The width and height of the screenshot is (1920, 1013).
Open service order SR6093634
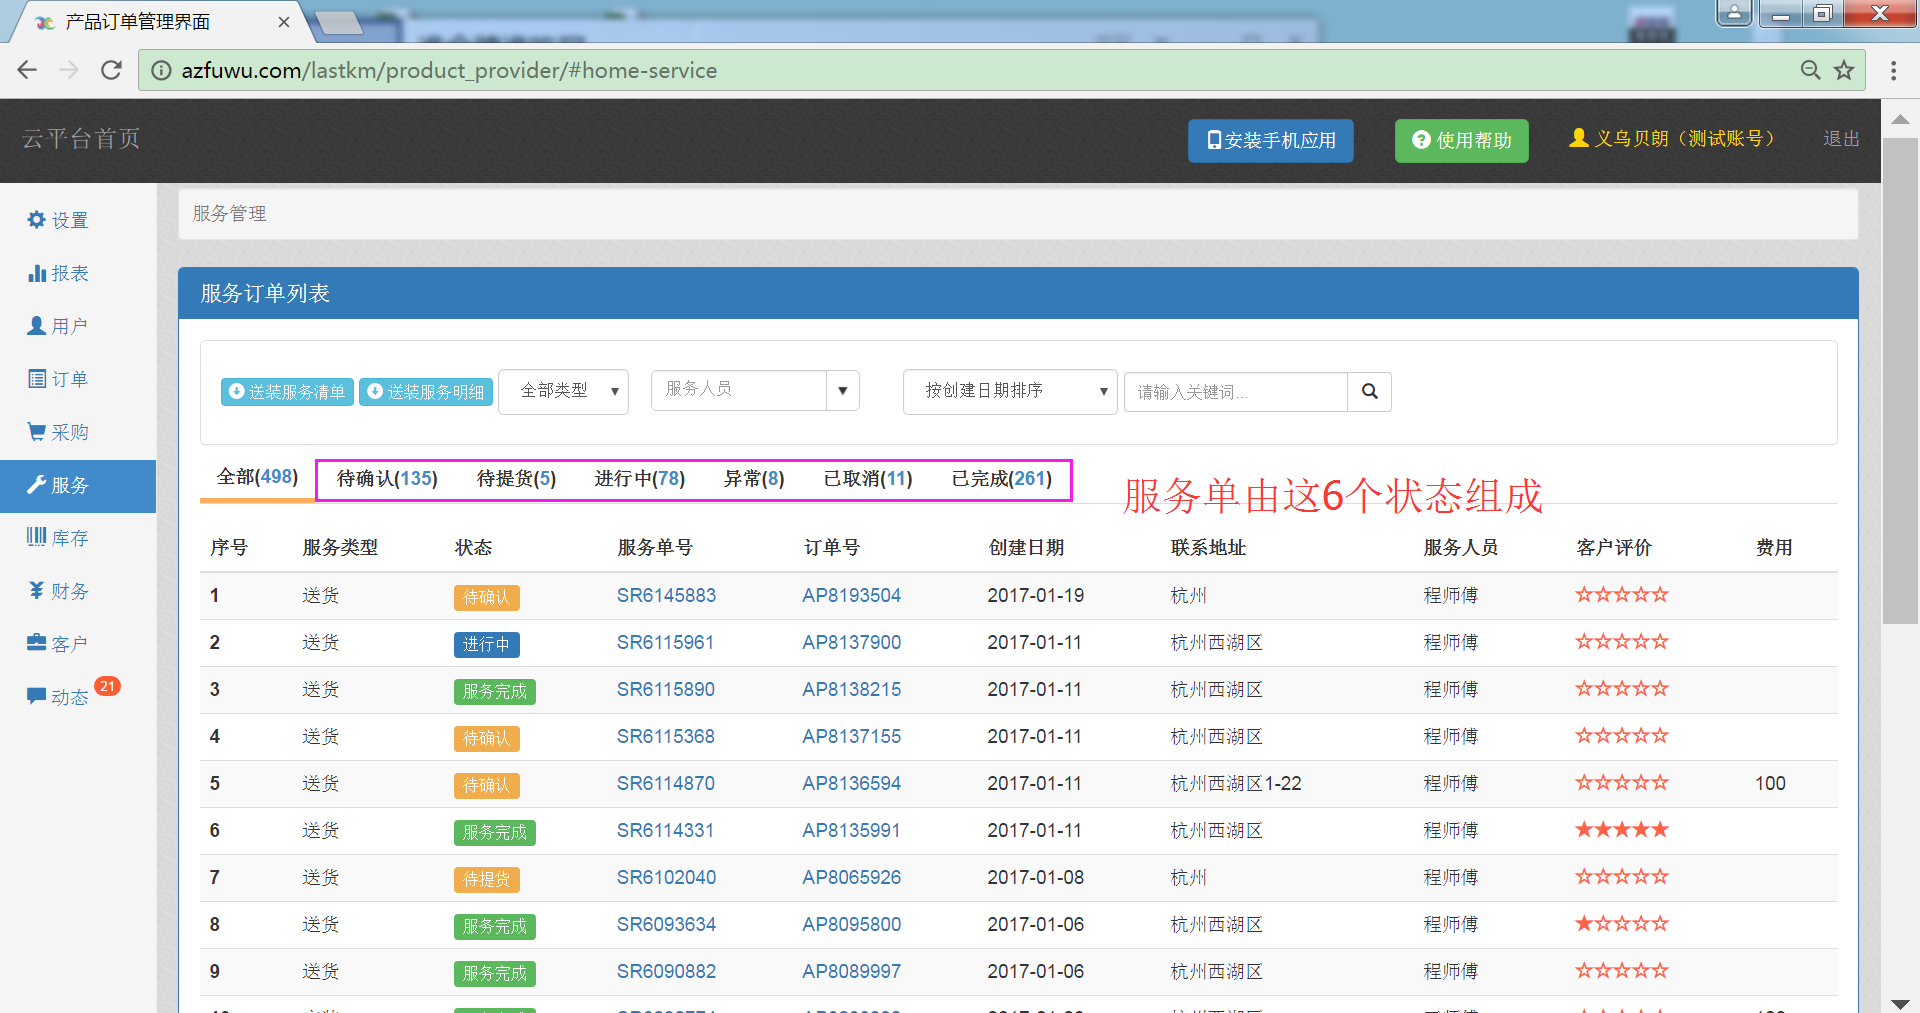click(666, 925)
